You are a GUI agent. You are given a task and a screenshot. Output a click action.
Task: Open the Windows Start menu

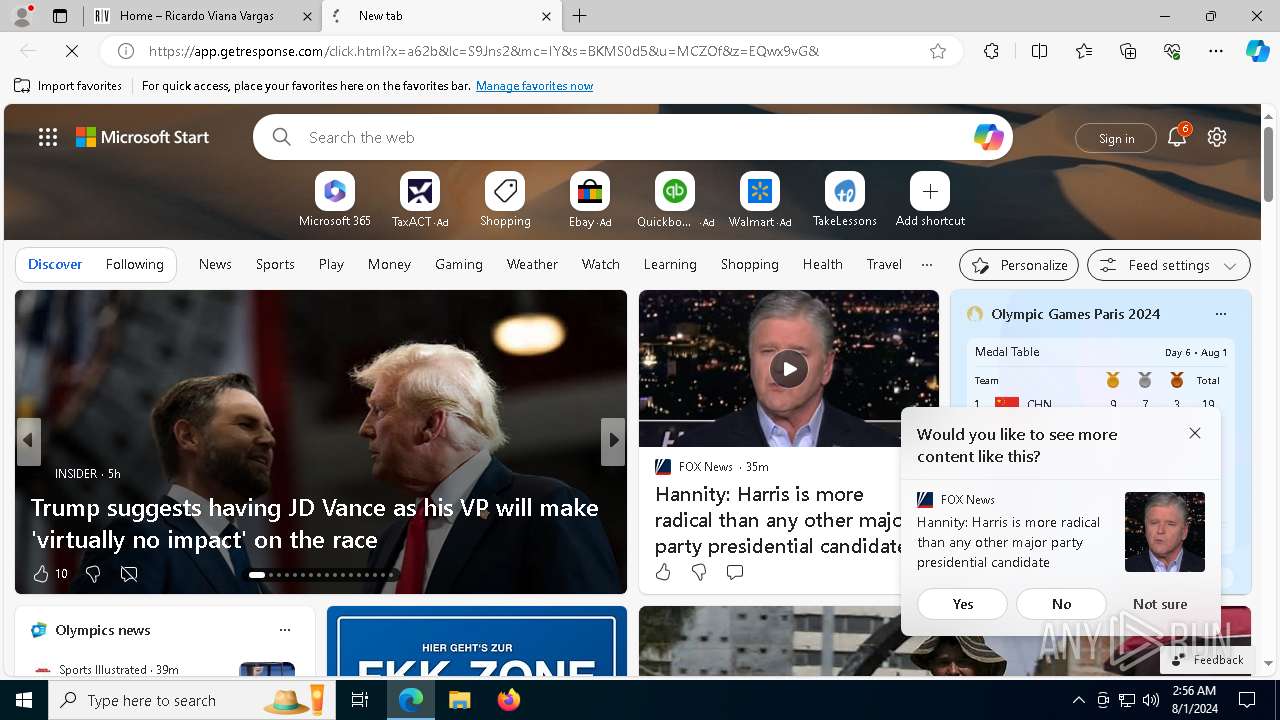click(24, 700)
